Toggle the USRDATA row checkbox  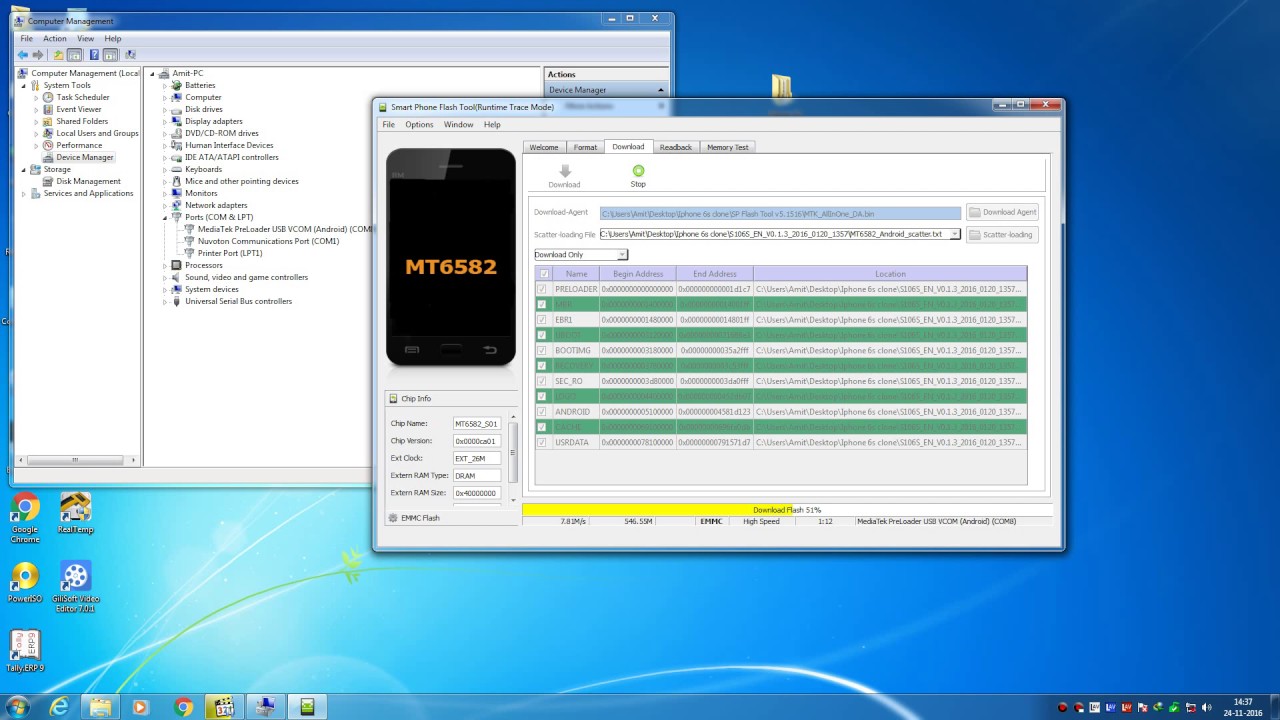point(542,442)
